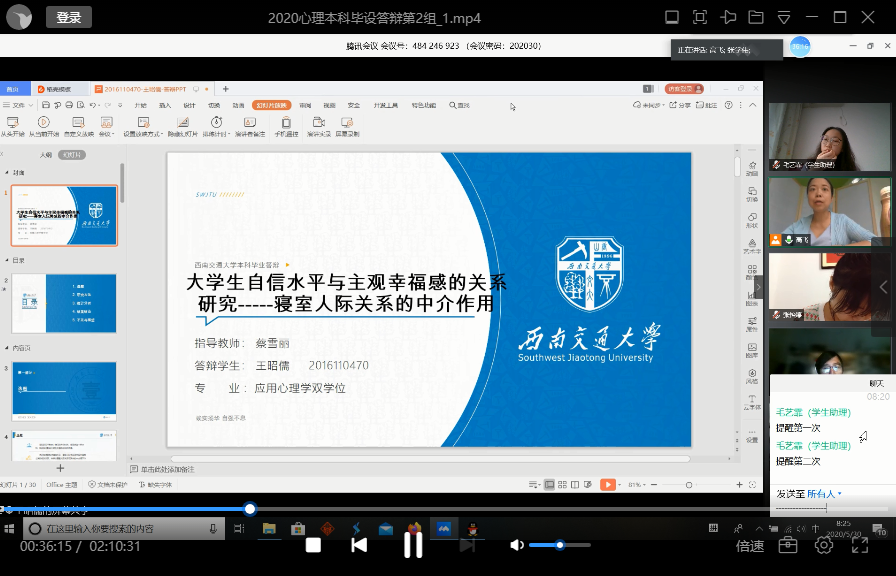The width and height of the screenshot is (896, 576).
Task: Pause the video playback
Action: coord(413,545)
